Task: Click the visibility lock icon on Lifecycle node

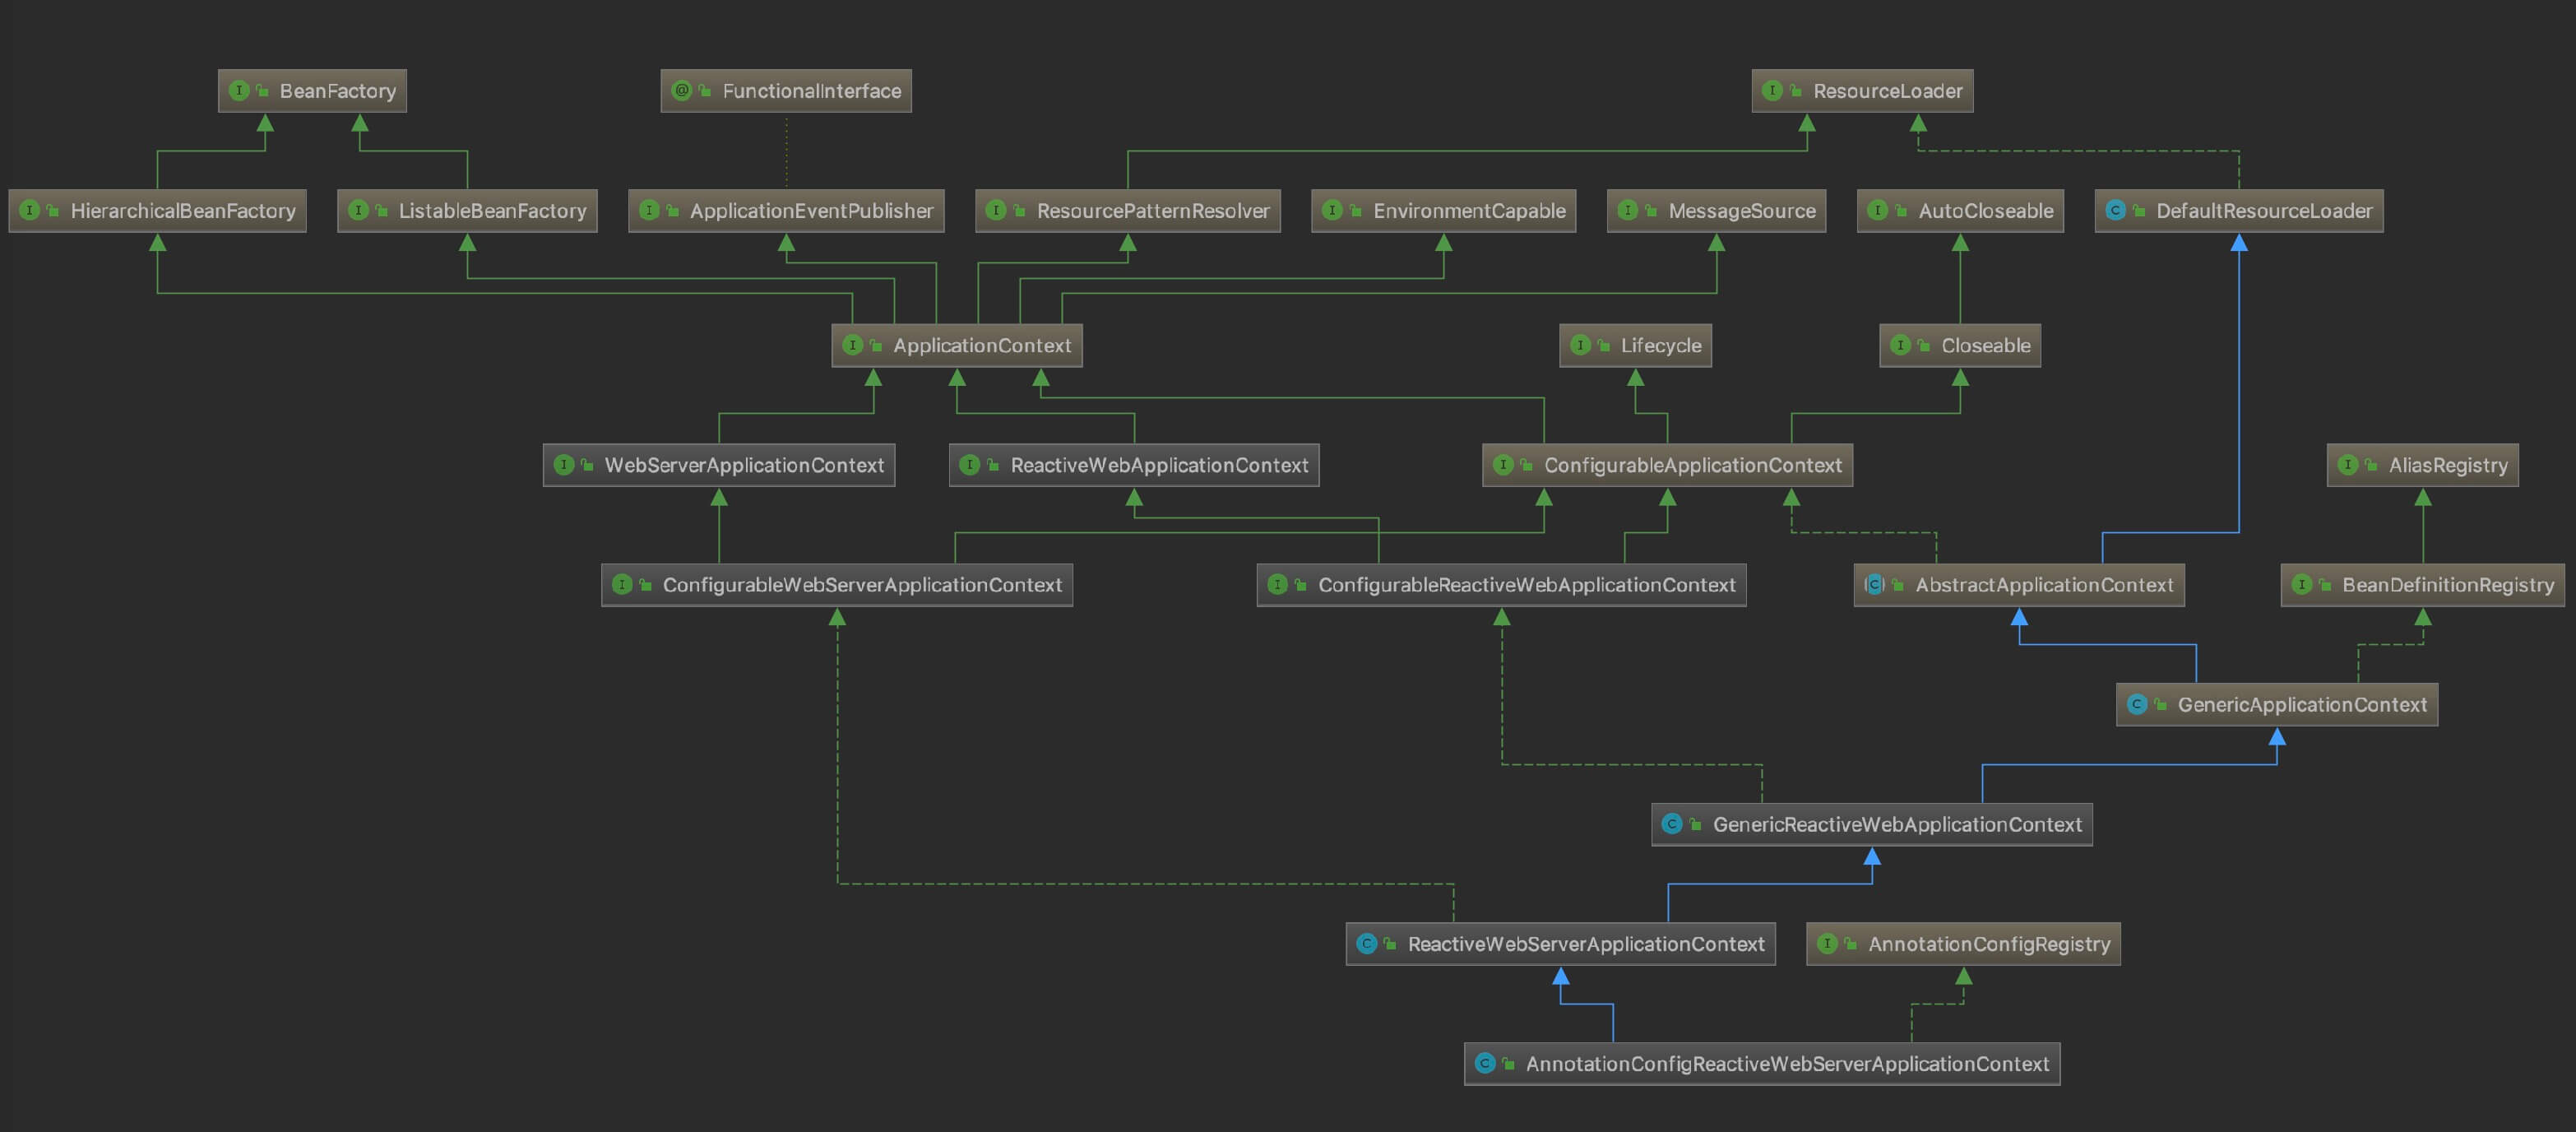Action: coord(1604,346)
